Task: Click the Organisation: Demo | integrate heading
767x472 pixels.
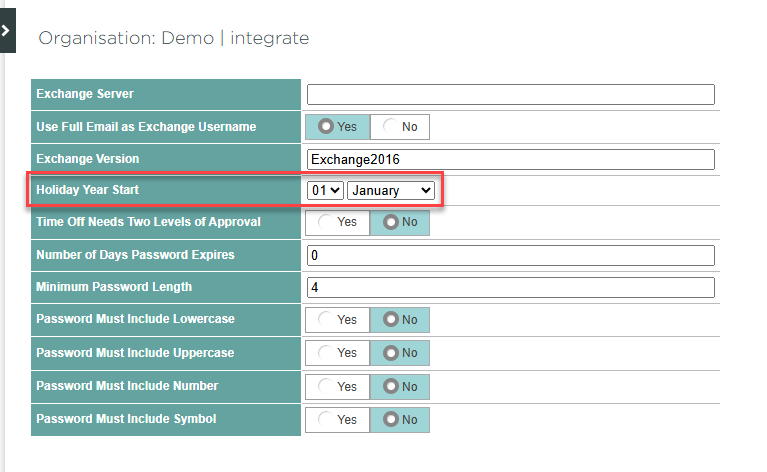Action: click(173, 39)
